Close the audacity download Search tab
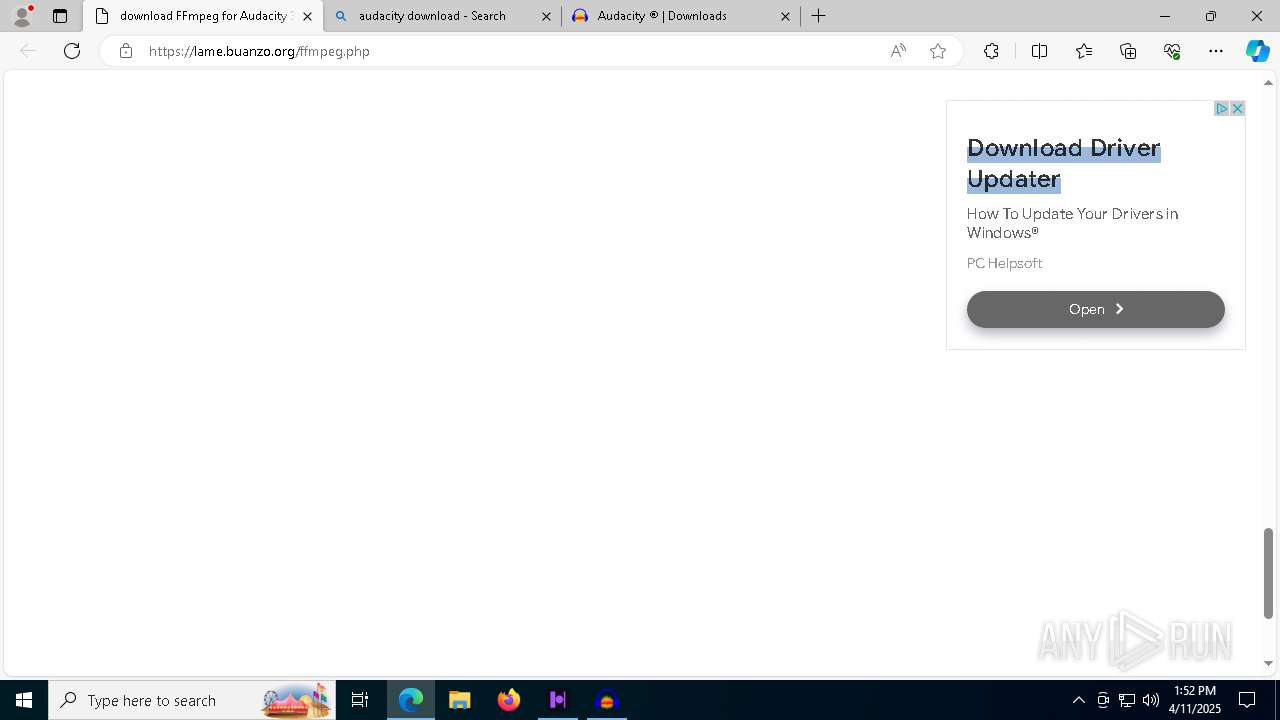Viewport: 1280px width, 720px height. coord(546,16)
